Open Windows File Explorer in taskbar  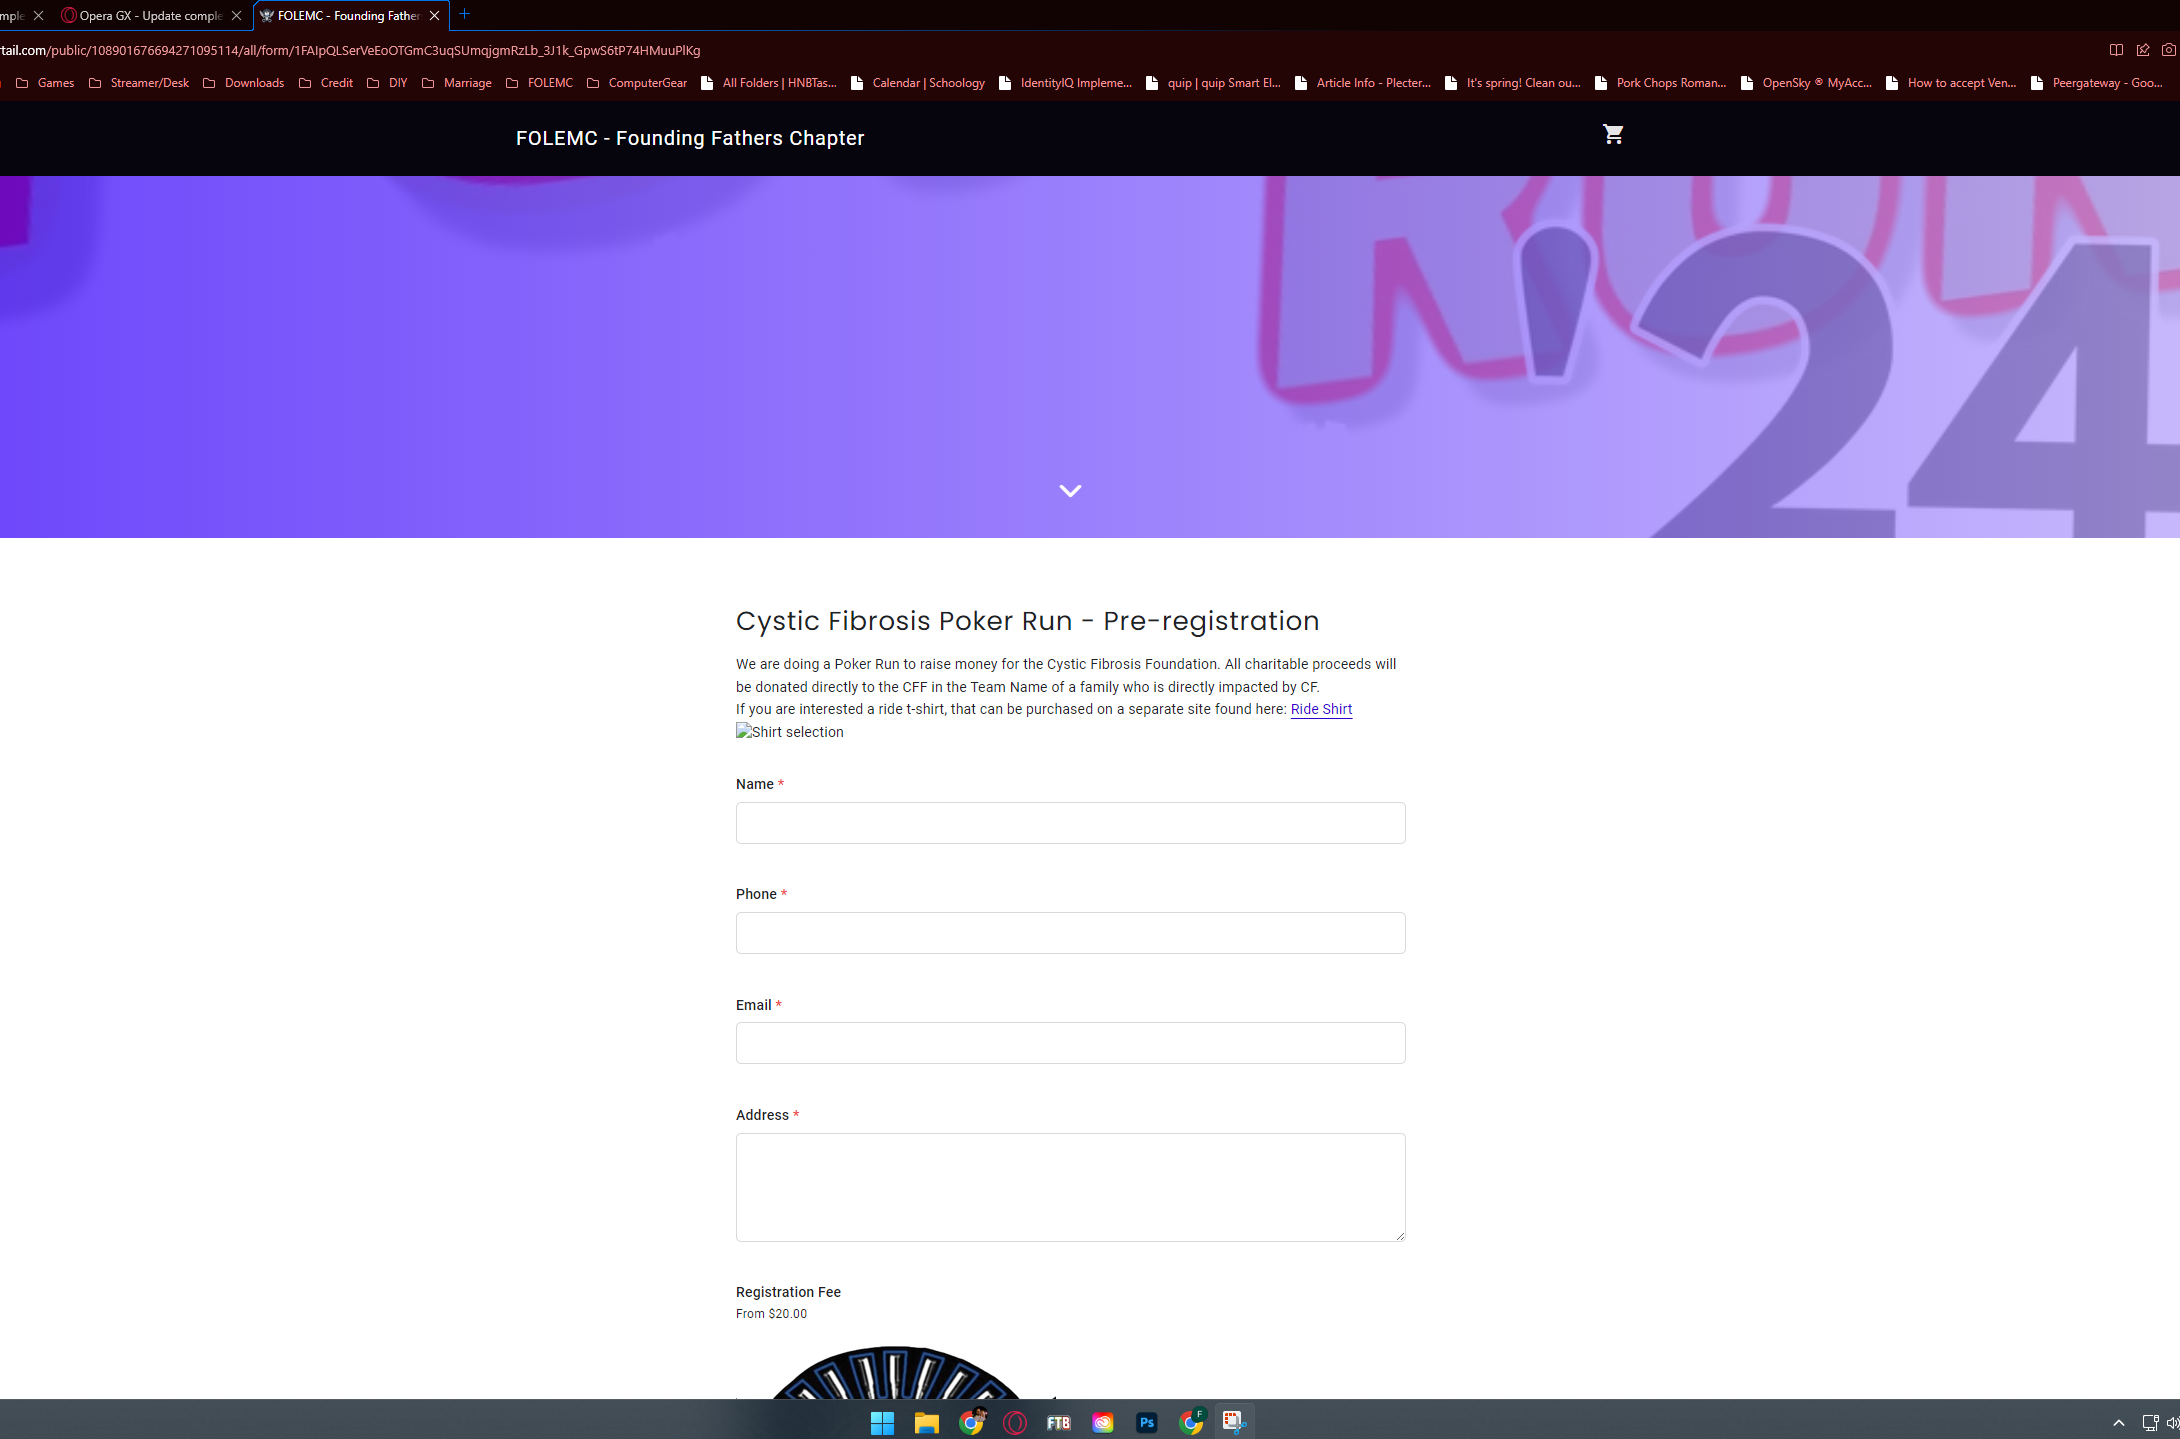(927, 1422)
